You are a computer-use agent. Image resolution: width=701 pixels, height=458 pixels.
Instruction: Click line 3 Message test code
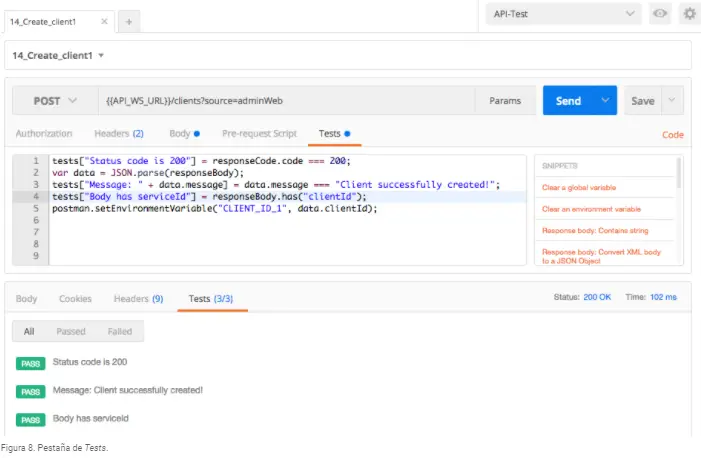276,185
